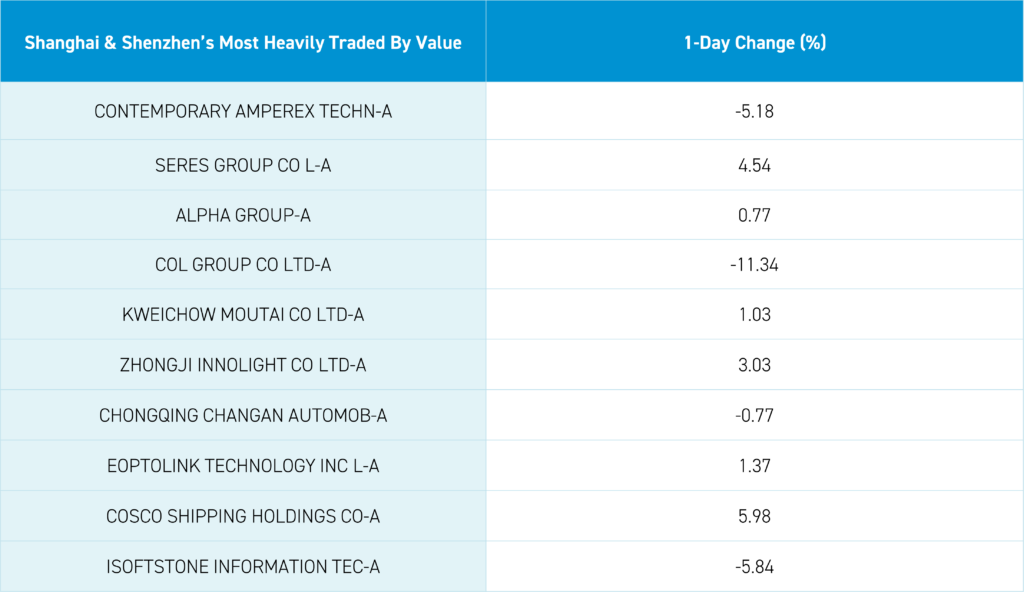This screenshot has width=1024, height=592.
Task: Select EOPTOLINK TECHNOLOGY INC L-A cell
Action: click(x=243, y=466)
